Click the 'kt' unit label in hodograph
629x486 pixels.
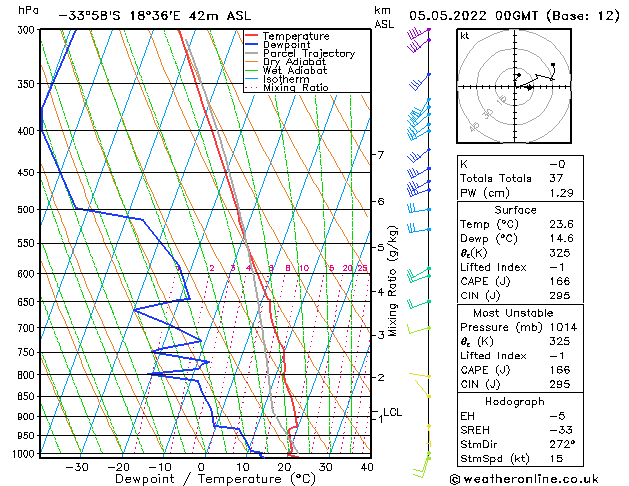coord(465,36)
